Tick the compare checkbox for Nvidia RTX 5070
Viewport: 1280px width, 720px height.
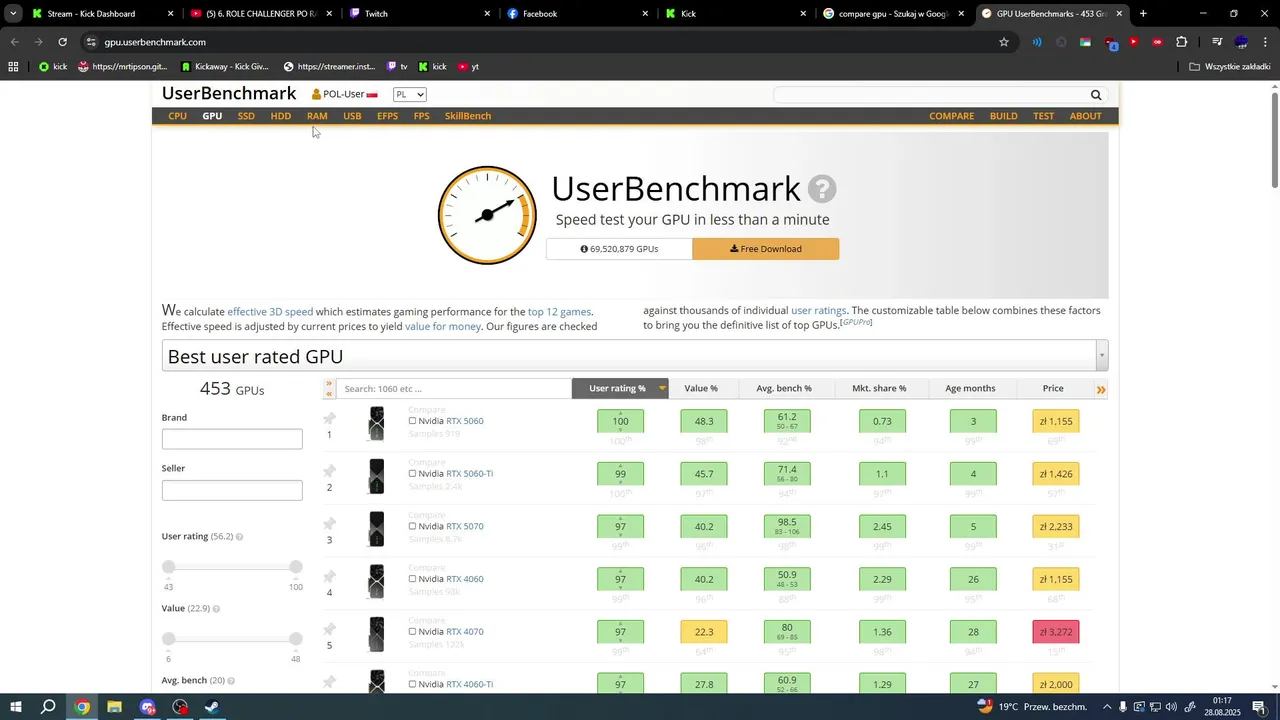point(412,526)
